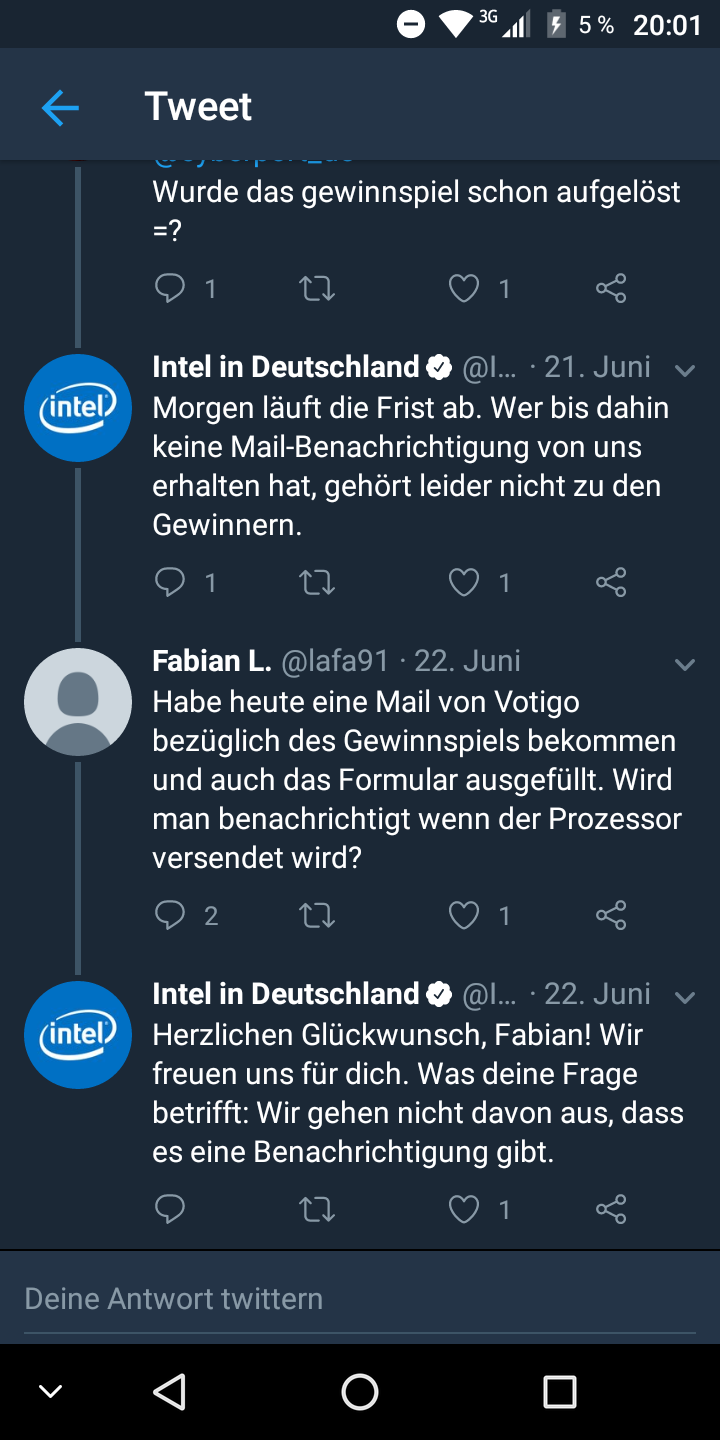This screenshot has height=1440, width=720.
Task: Open options menu for Fabian L.'s tweet
Action: click(685, 665)
